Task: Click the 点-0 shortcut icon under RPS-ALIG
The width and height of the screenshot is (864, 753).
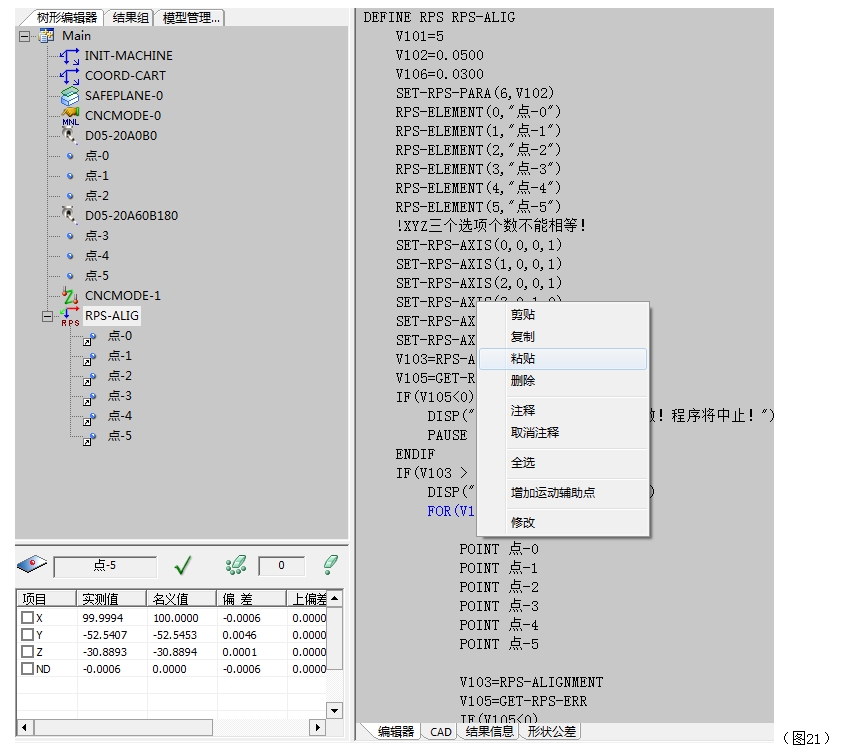Action: coord(89,338)
